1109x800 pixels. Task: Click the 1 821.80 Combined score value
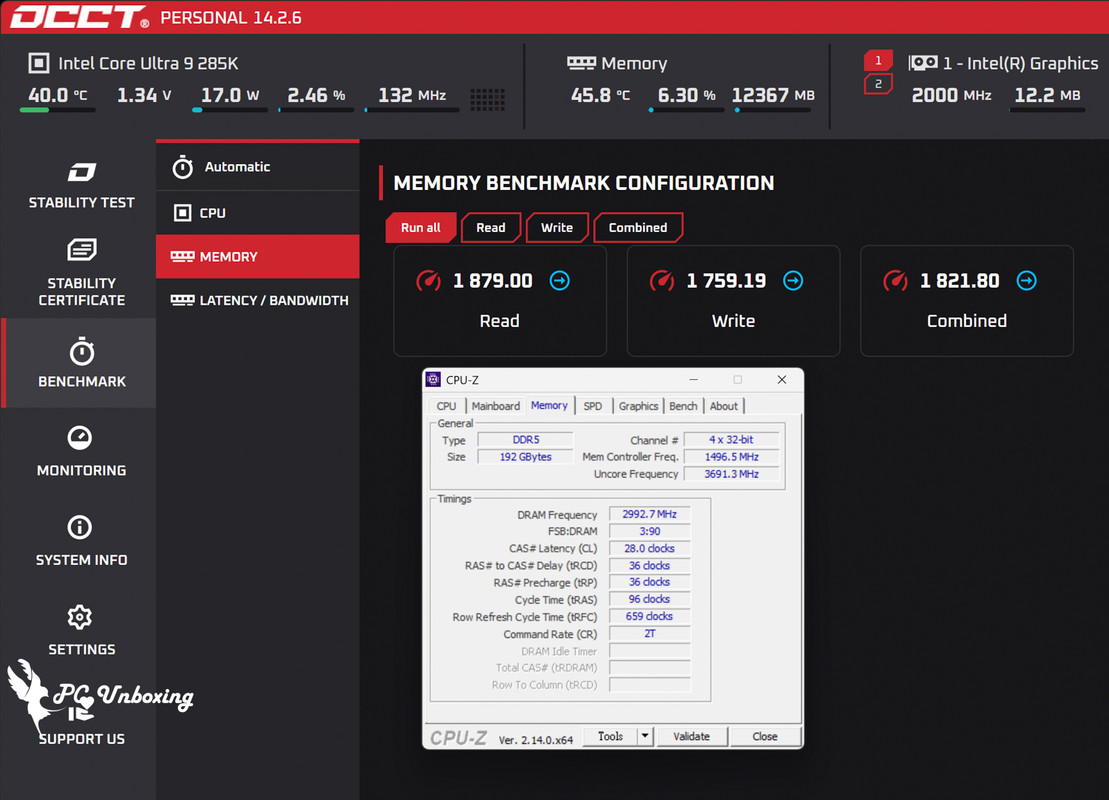[x=960, y=281]
